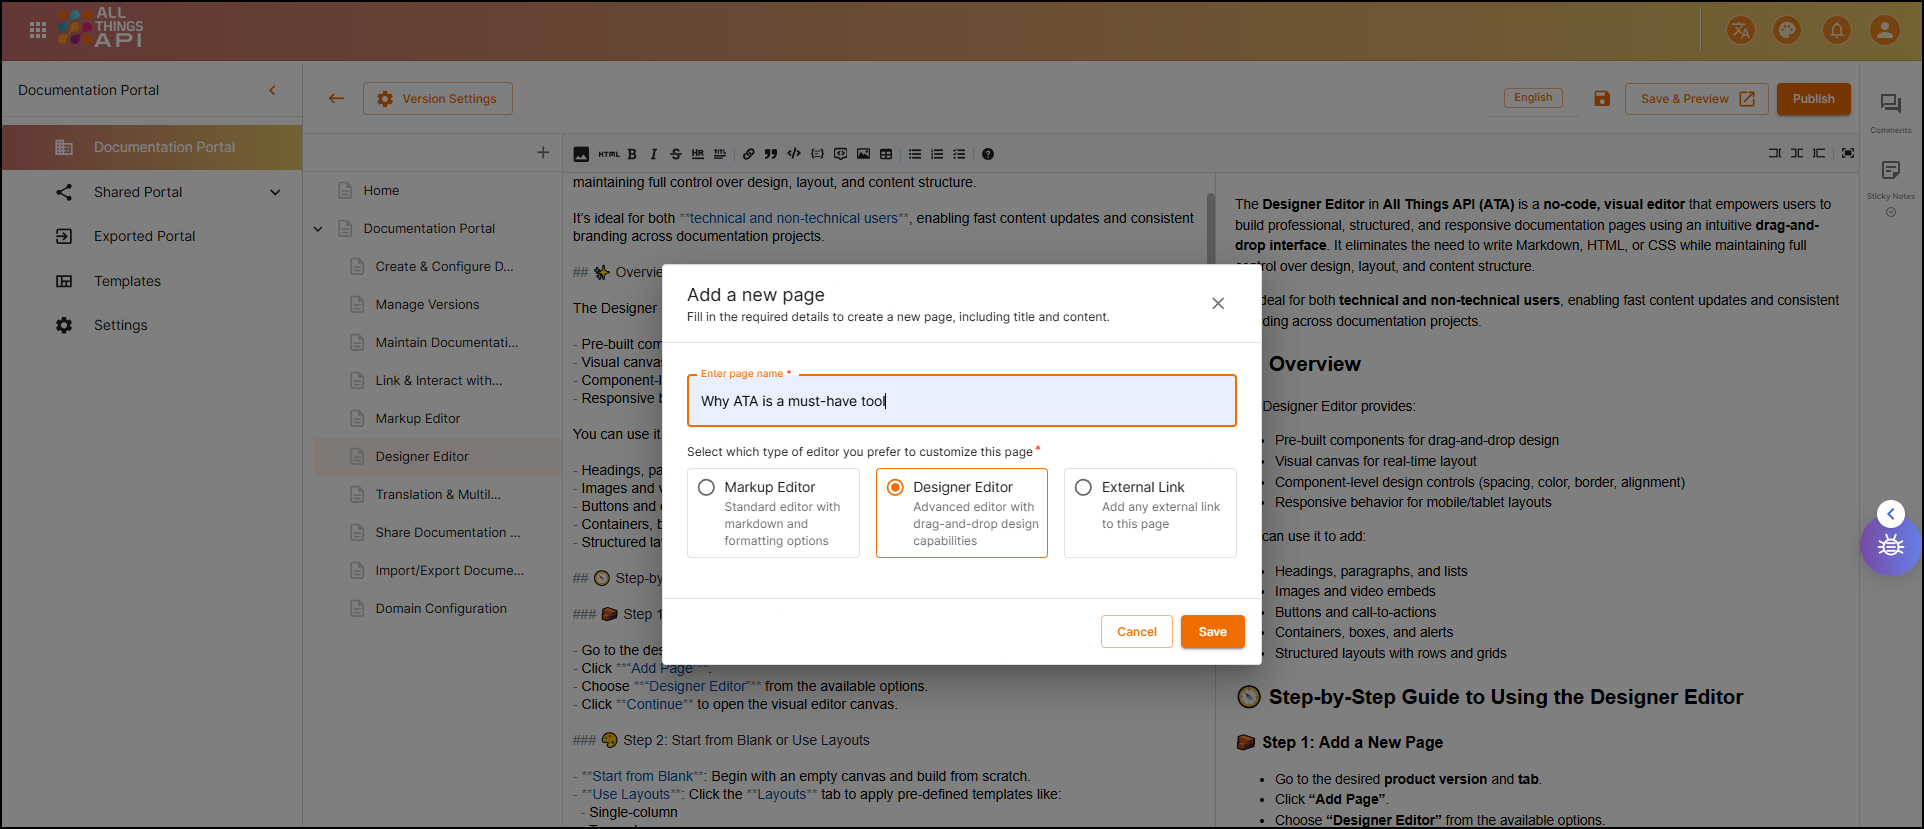Screen dimensions: 1924x829
Task: Expand the Shared Portal submenu
Action: 275,192
